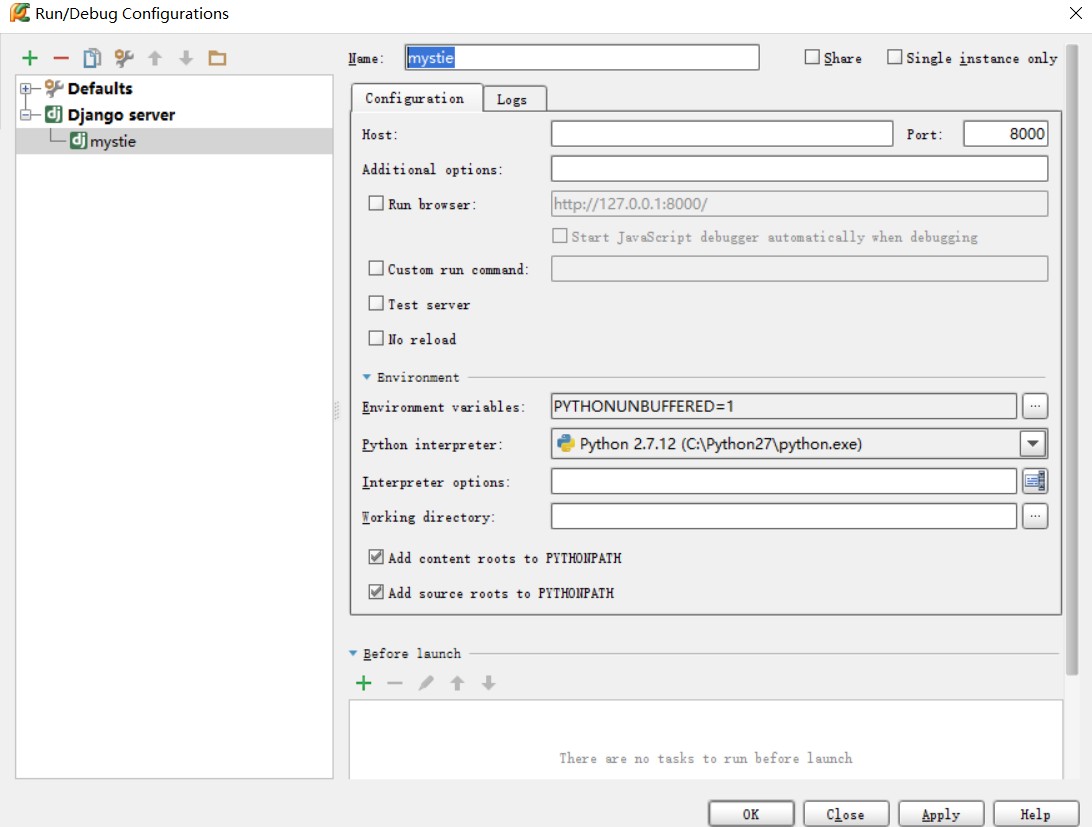Click the Host input field

[722, 133]
